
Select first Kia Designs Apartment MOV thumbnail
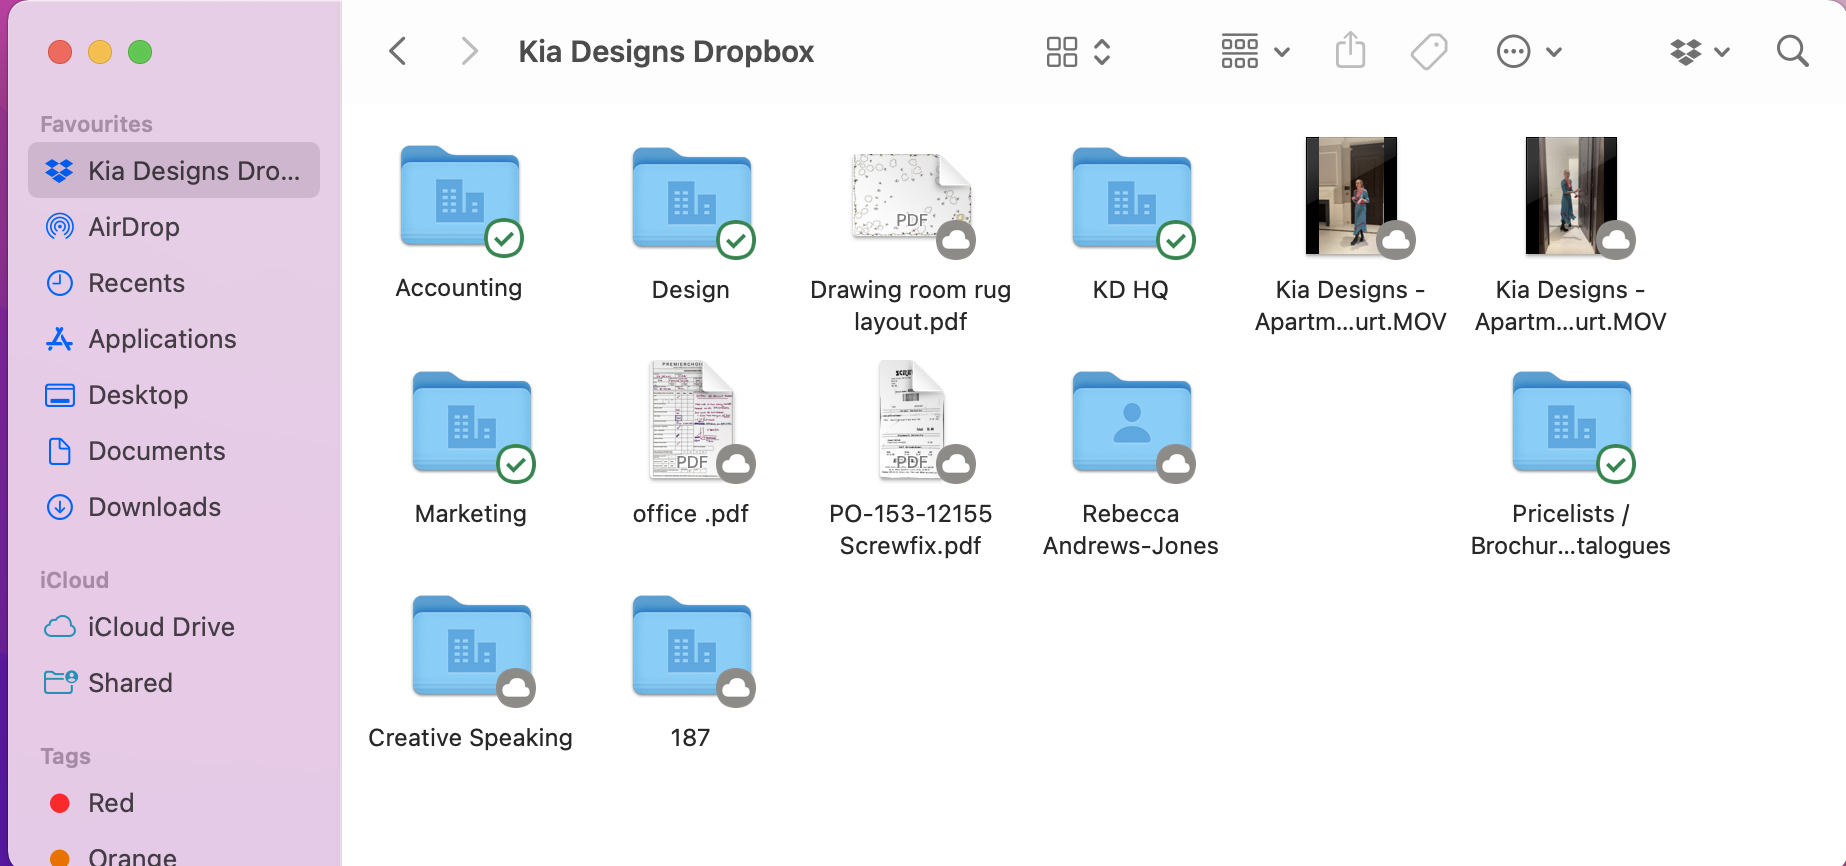1350,196
